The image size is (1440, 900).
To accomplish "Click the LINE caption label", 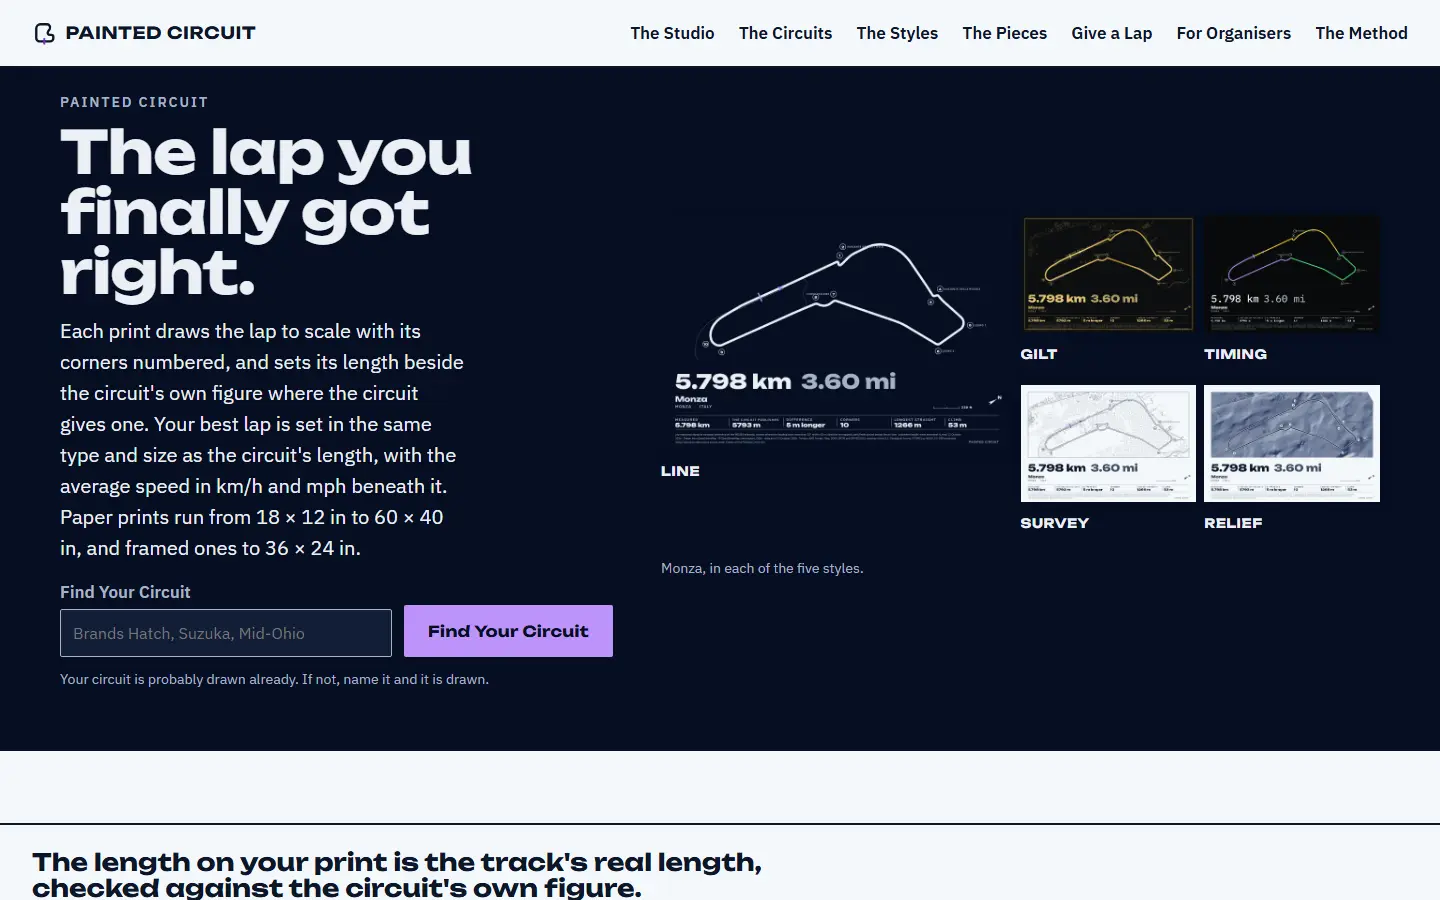I will 680,471.
